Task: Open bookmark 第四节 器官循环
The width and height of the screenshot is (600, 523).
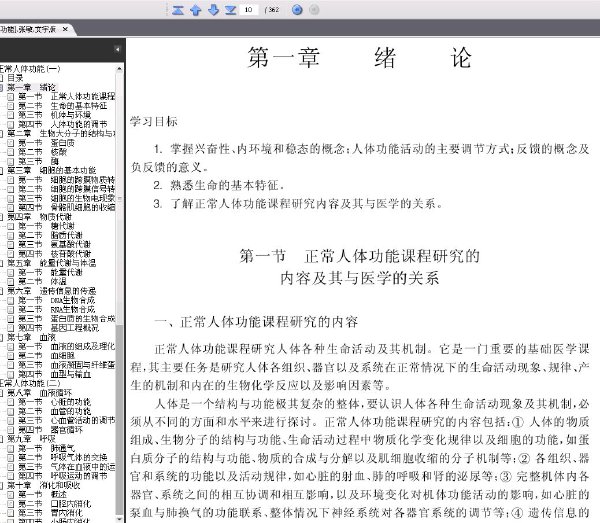Action: click(50, 430)
